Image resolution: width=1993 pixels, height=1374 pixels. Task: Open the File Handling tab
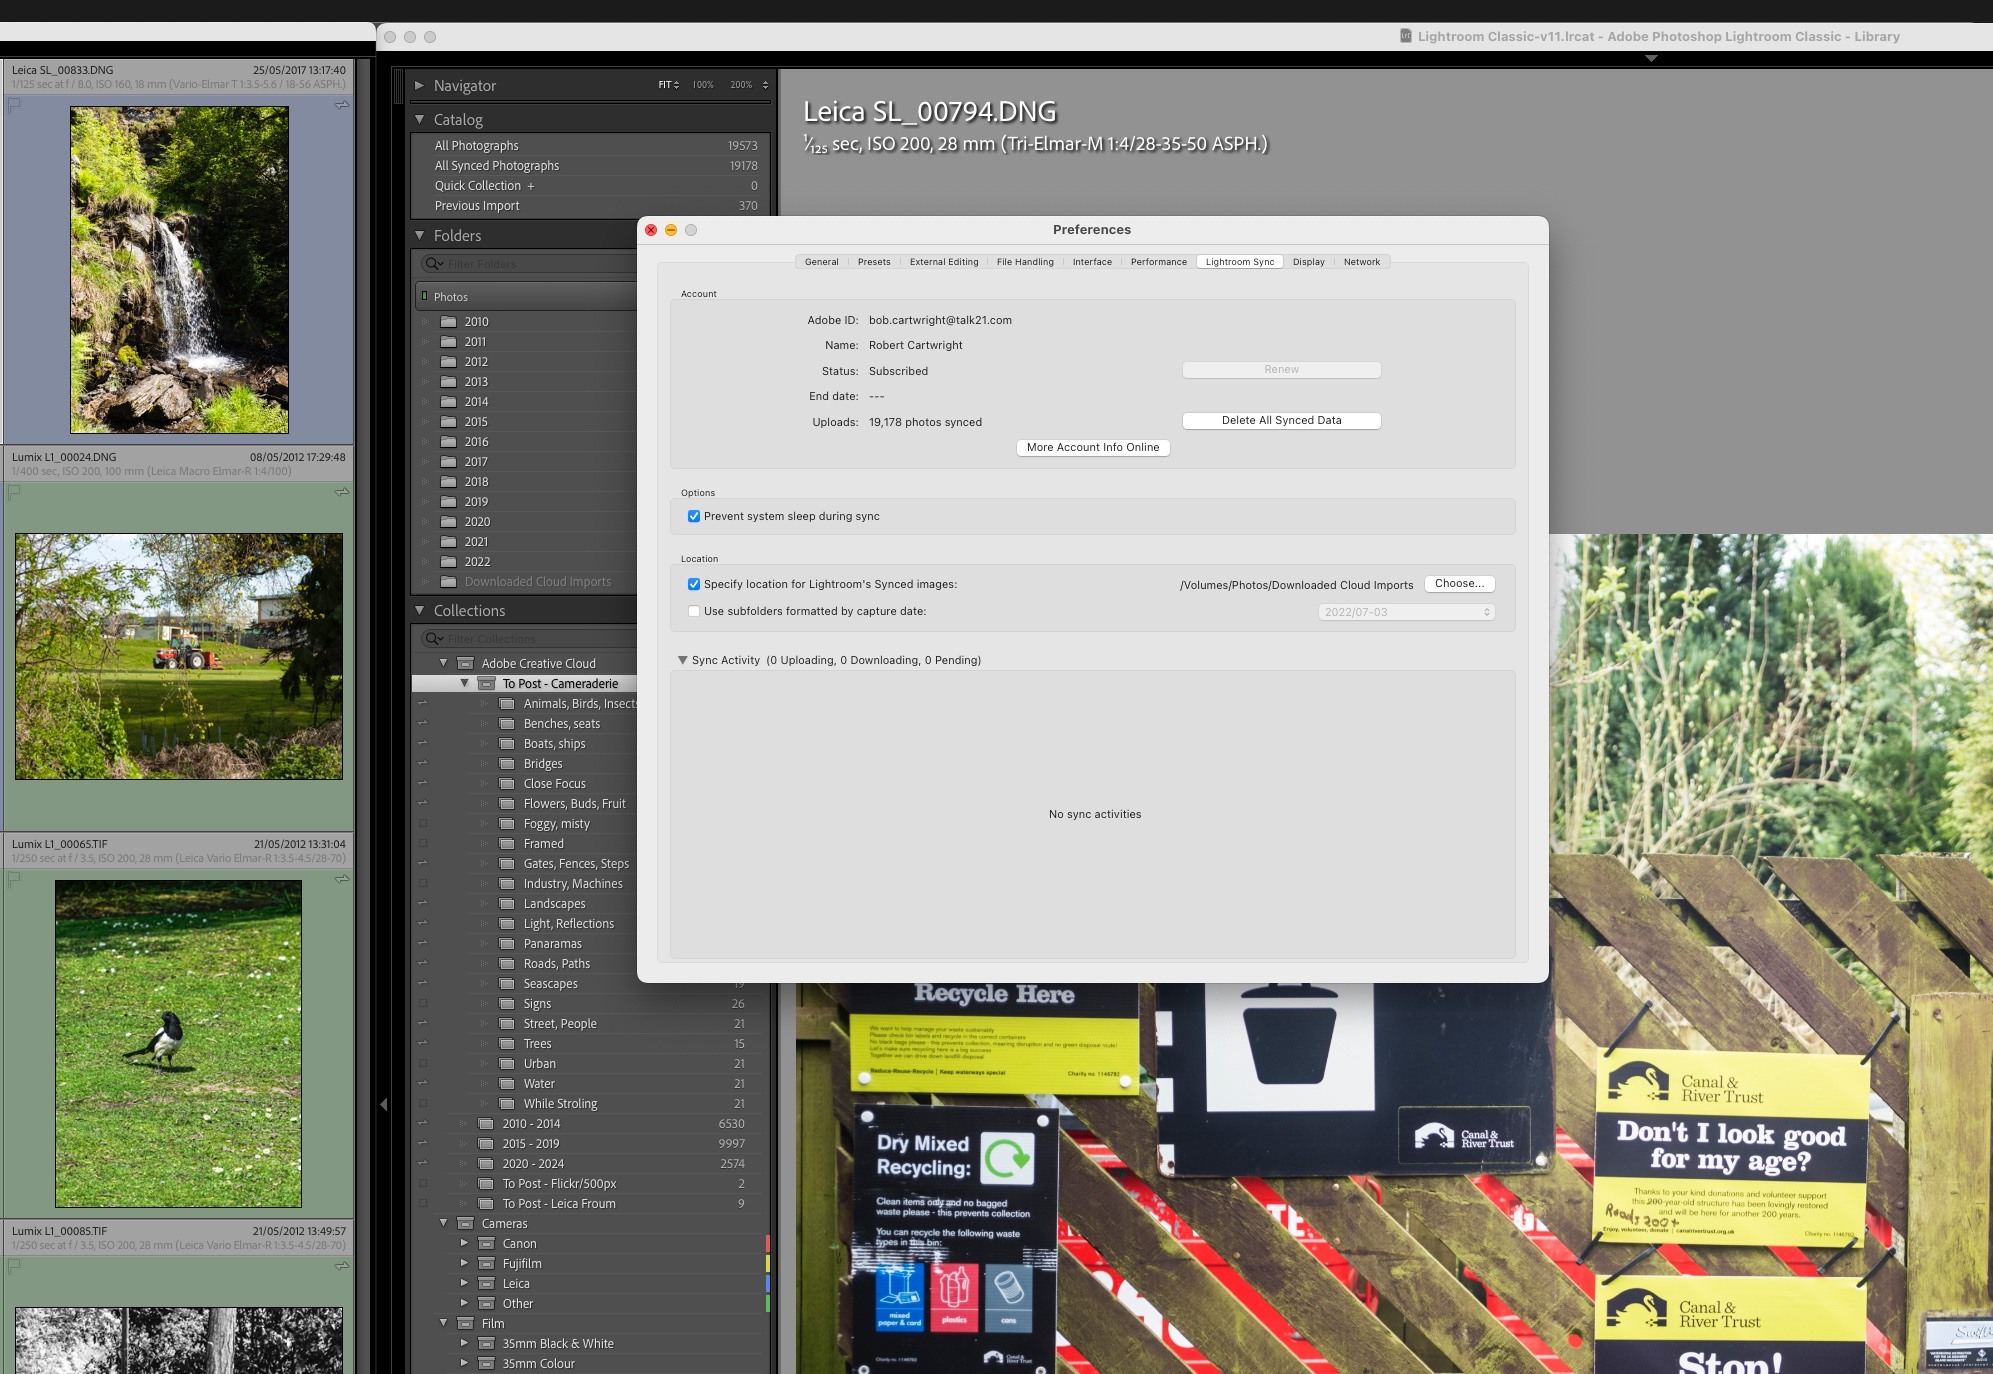pyautogui.click(x=1025, y=262)
